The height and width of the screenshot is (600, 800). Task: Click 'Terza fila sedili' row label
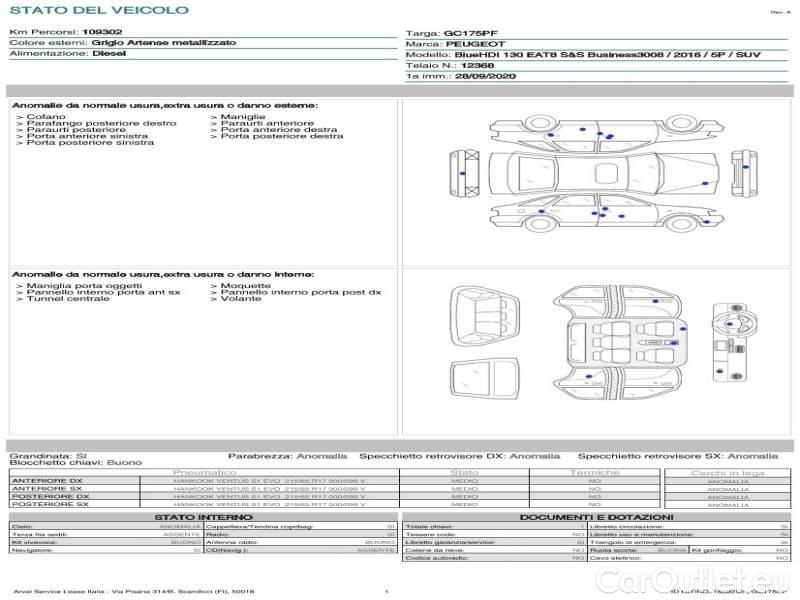40,535
